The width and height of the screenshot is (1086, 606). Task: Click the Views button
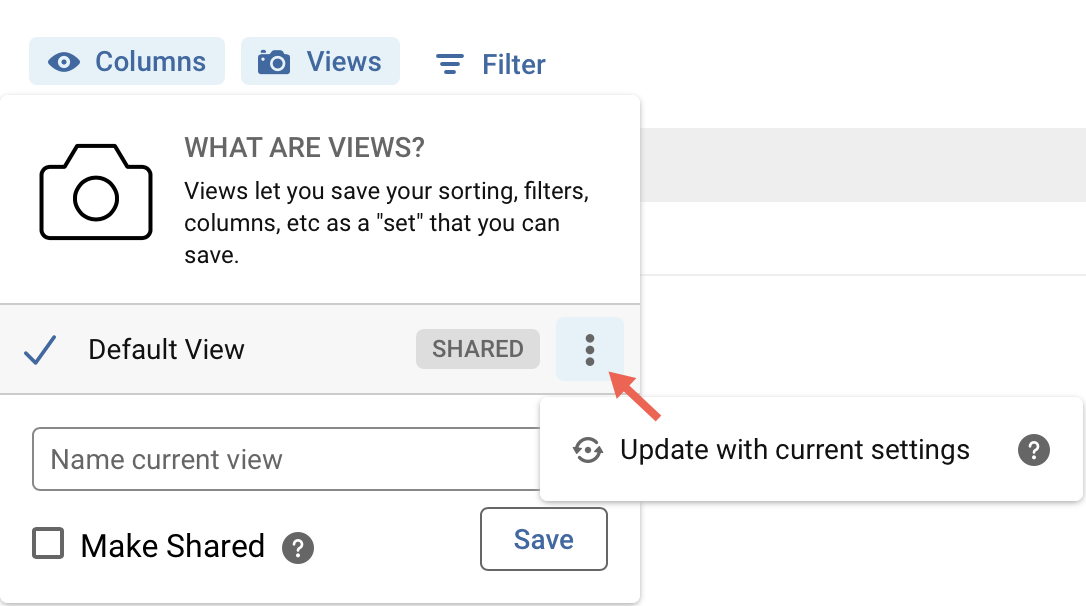pos(320,61)
